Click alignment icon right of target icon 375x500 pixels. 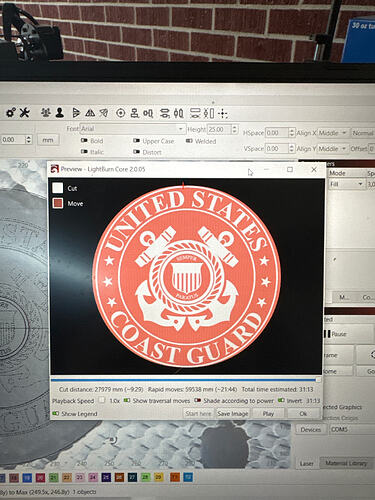[x=134, y=113]
